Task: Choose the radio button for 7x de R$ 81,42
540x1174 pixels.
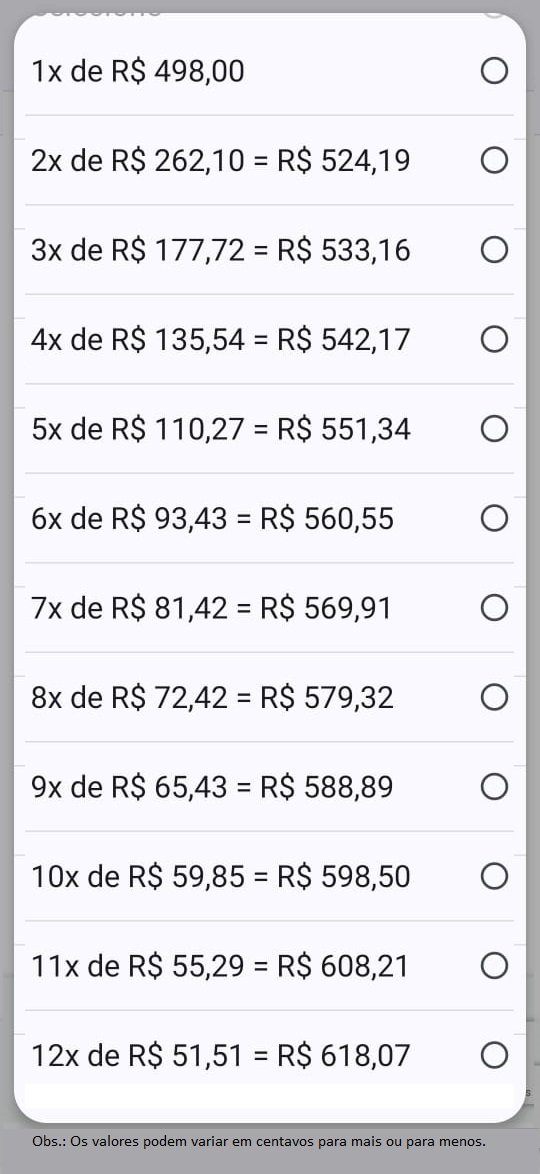Action: click(494, 608)
